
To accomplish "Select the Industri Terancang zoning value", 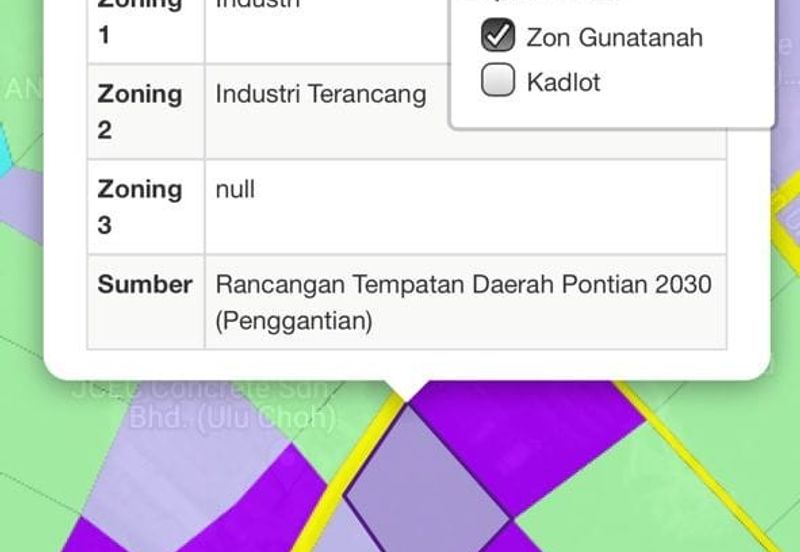I will (320, 95).
